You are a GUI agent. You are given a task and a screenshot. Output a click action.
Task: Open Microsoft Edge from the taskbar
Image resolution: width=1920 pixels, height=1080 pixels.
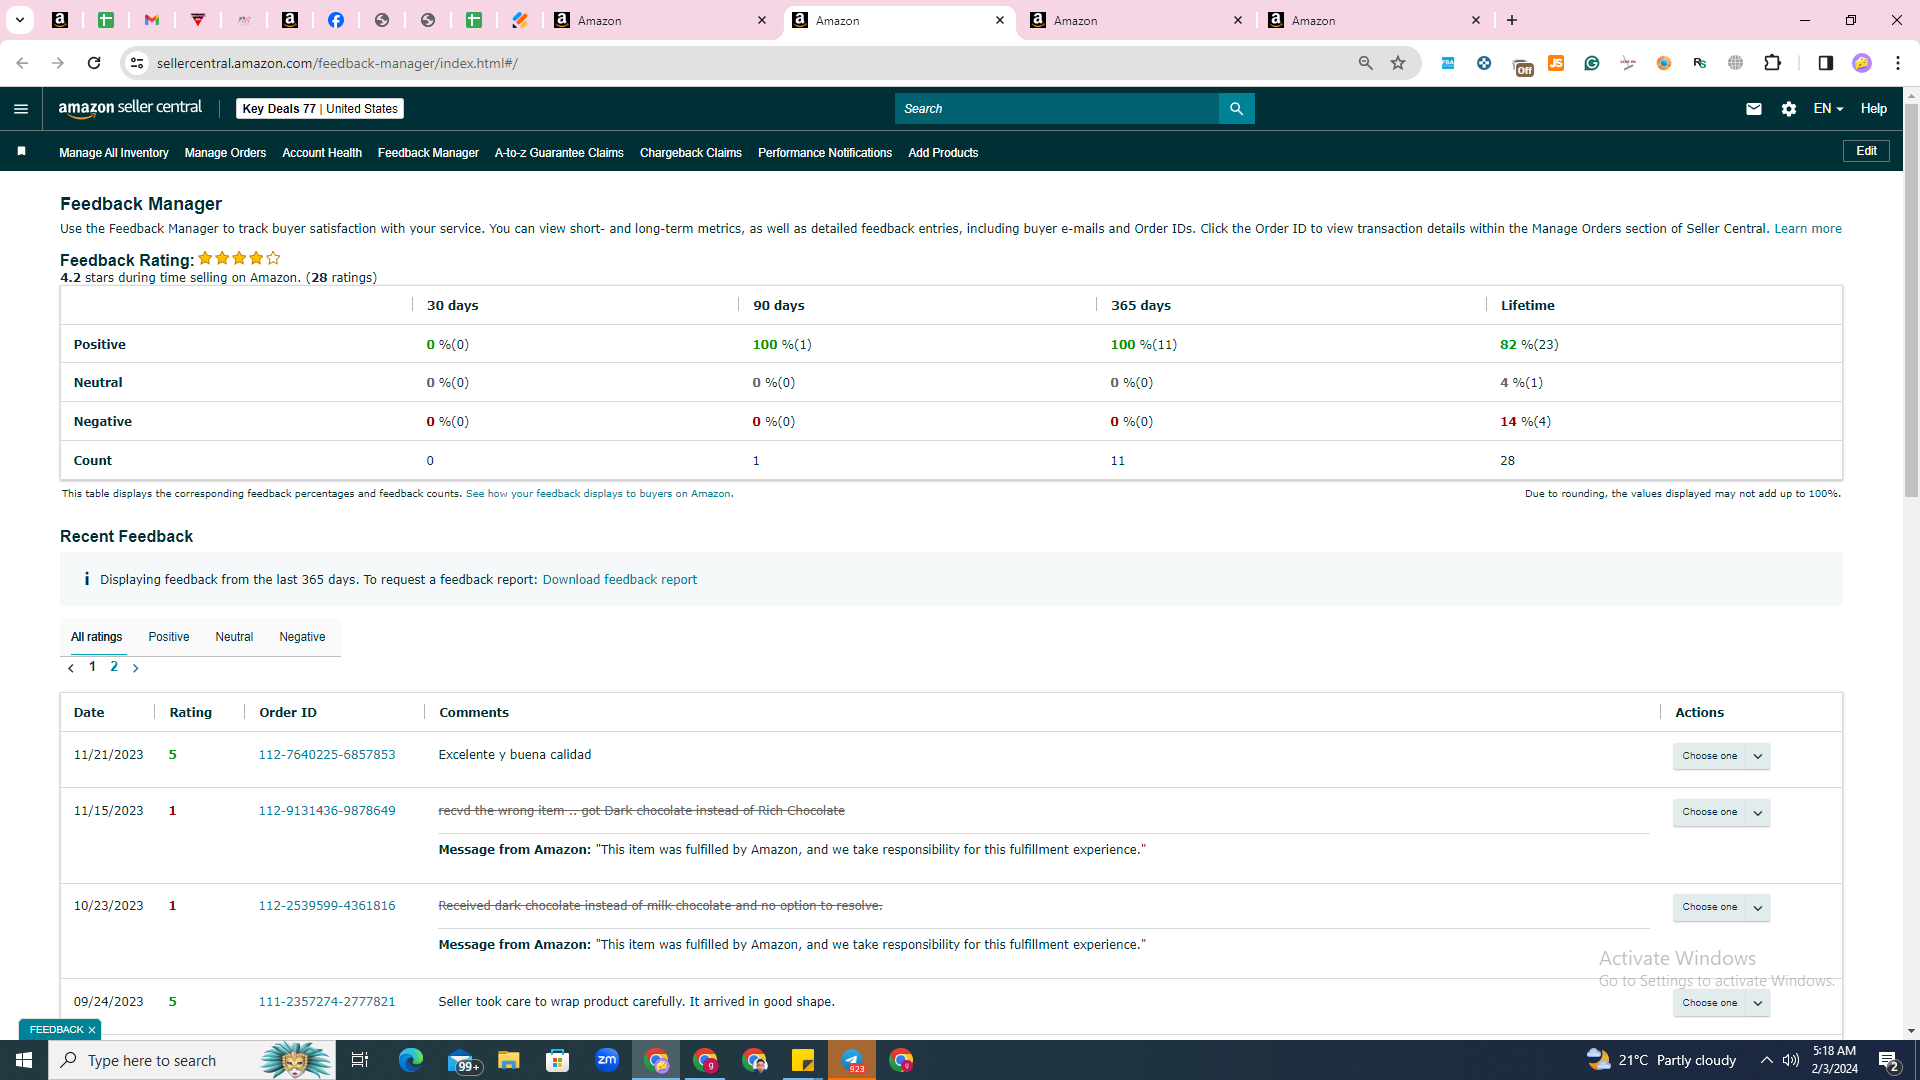pyautogui.click(x=411, y=1060)
